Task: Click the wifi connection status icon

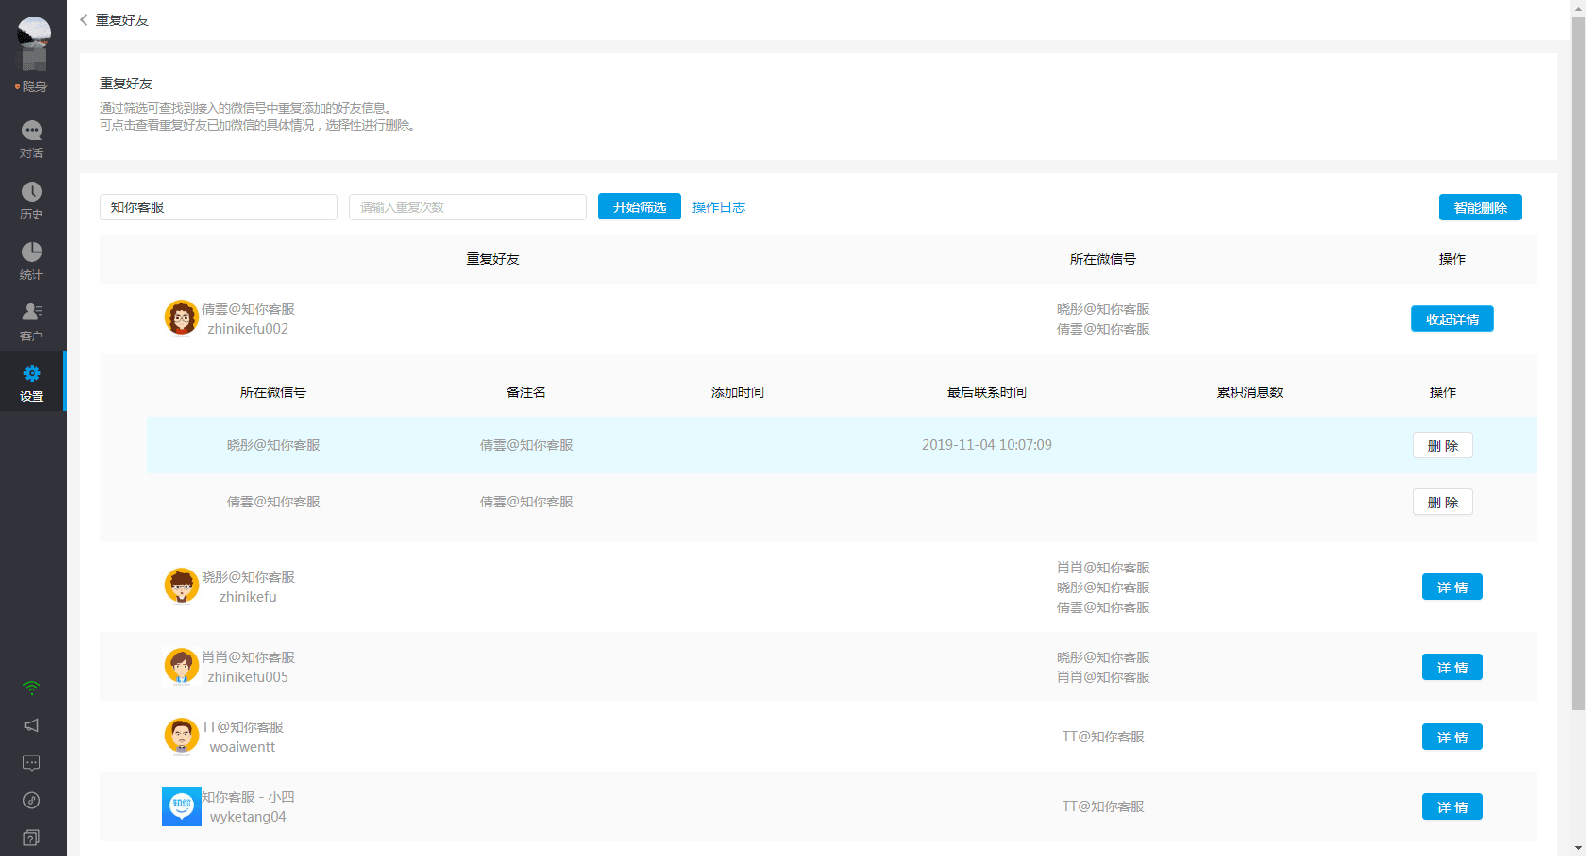Action: click(32, 688)
